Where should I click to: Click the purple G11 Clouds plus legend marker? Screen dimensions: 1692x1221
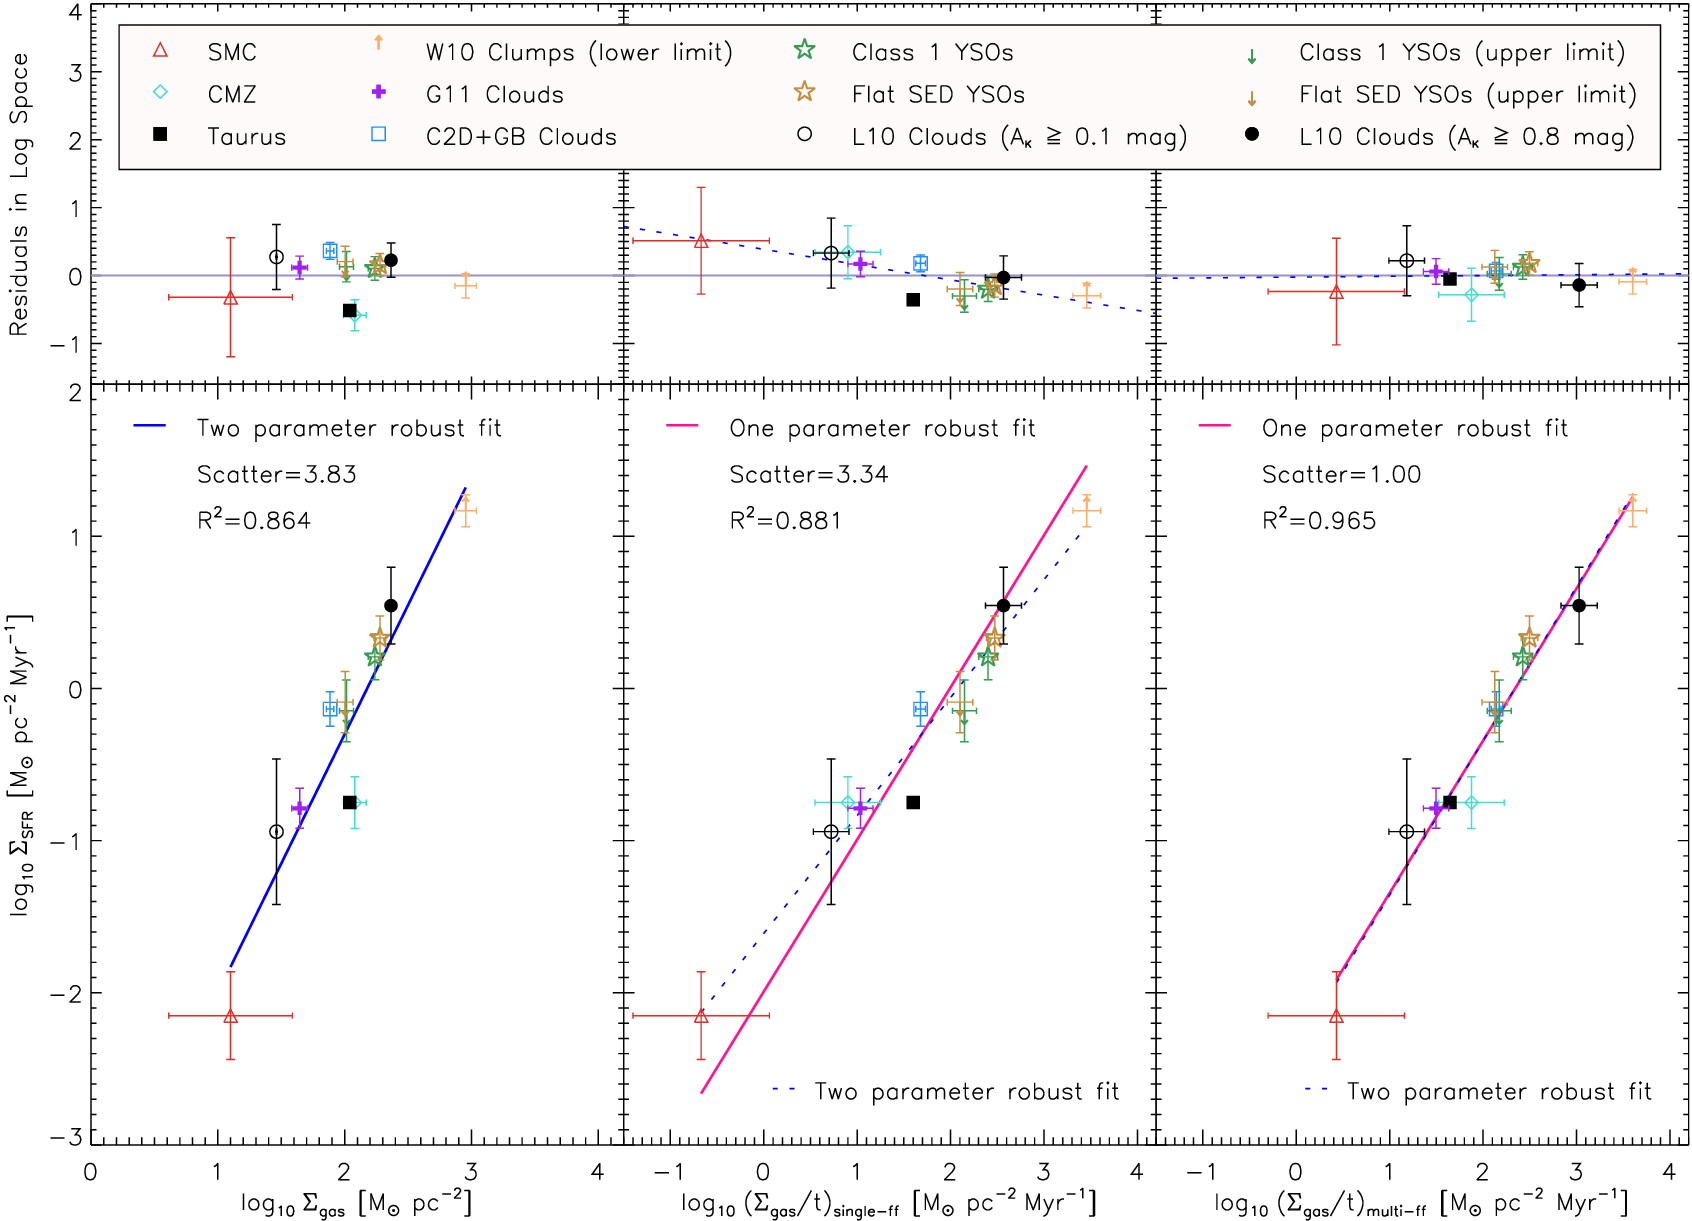pyautogui.click(x=379, y=92)
